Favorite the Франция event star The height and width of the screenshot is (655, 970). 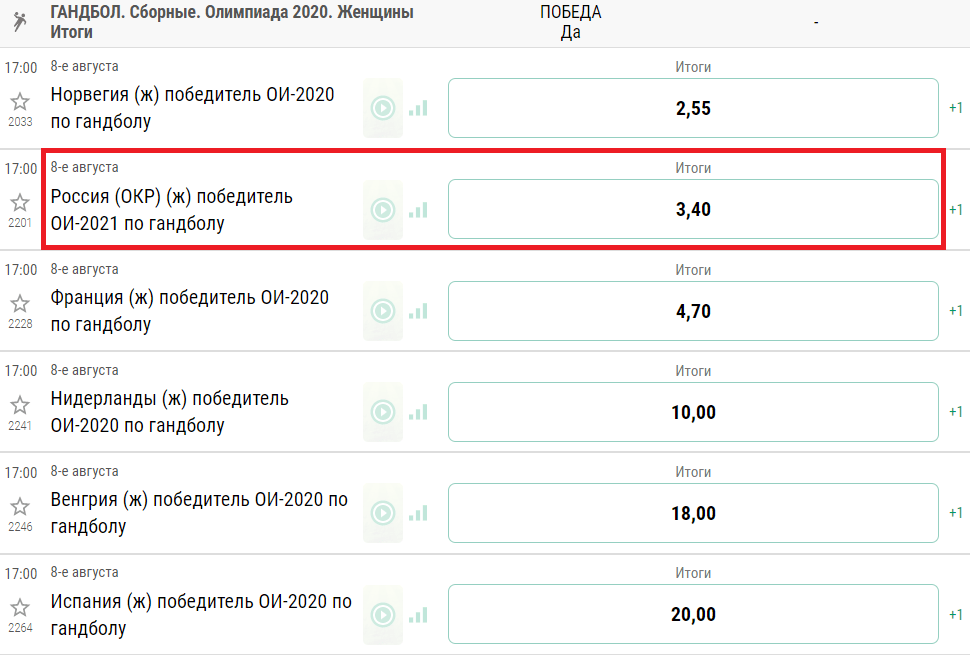coord(20,304)
